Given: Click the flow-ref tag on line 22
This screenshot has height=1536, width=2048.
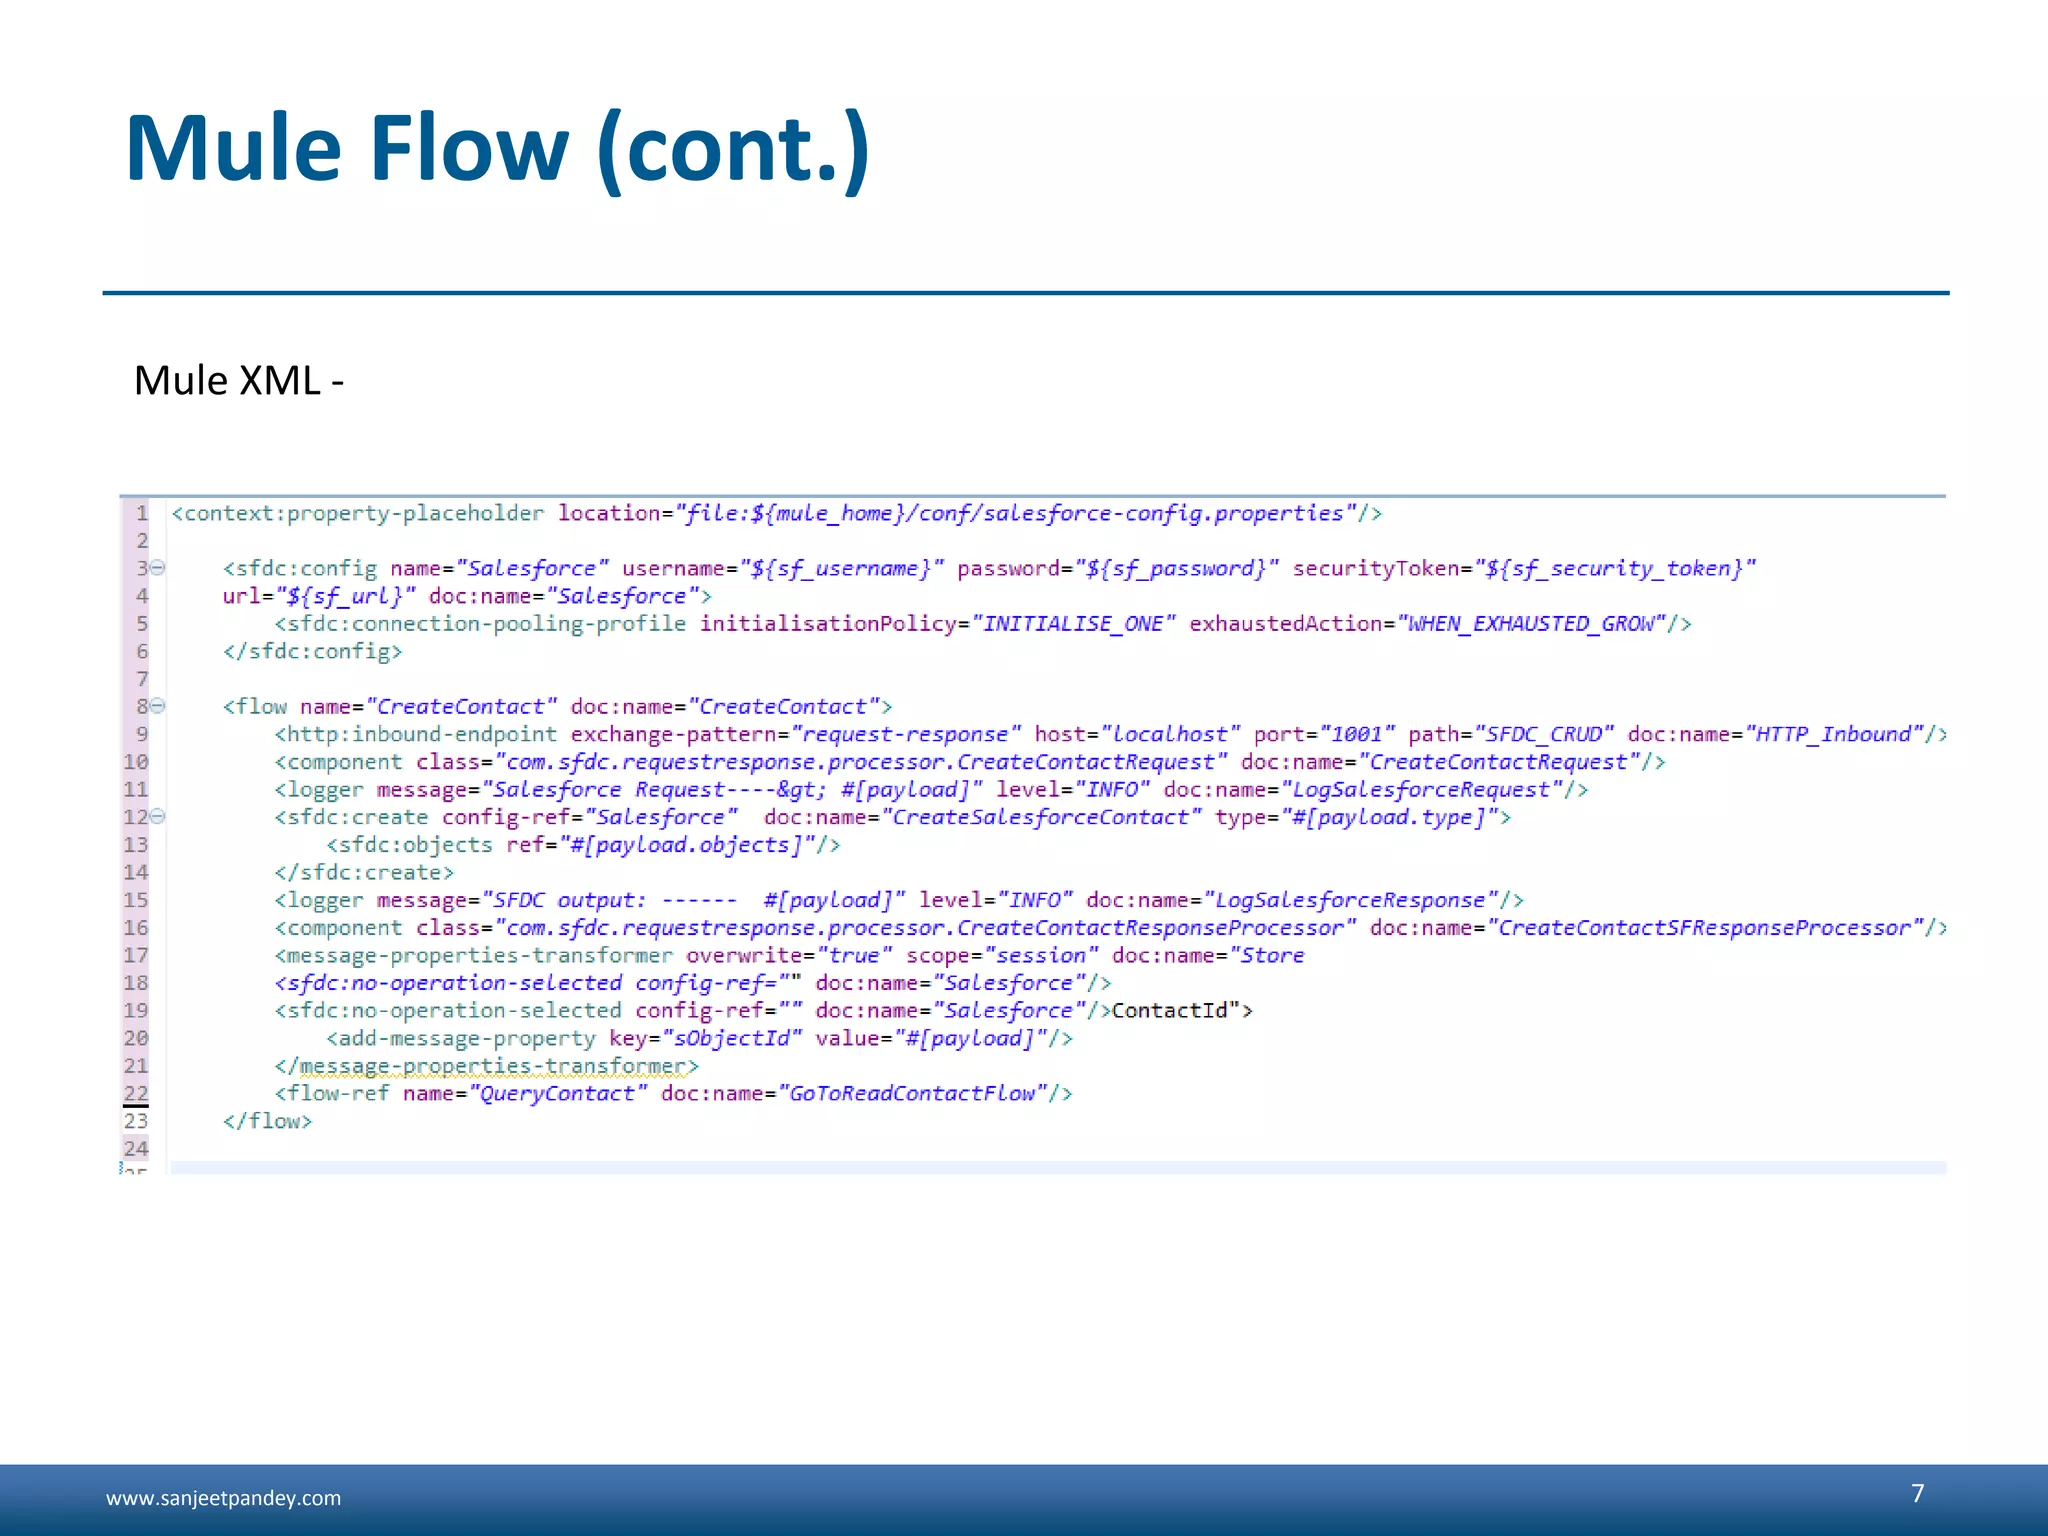Looking at the screenshot, I should point(332,1094).
